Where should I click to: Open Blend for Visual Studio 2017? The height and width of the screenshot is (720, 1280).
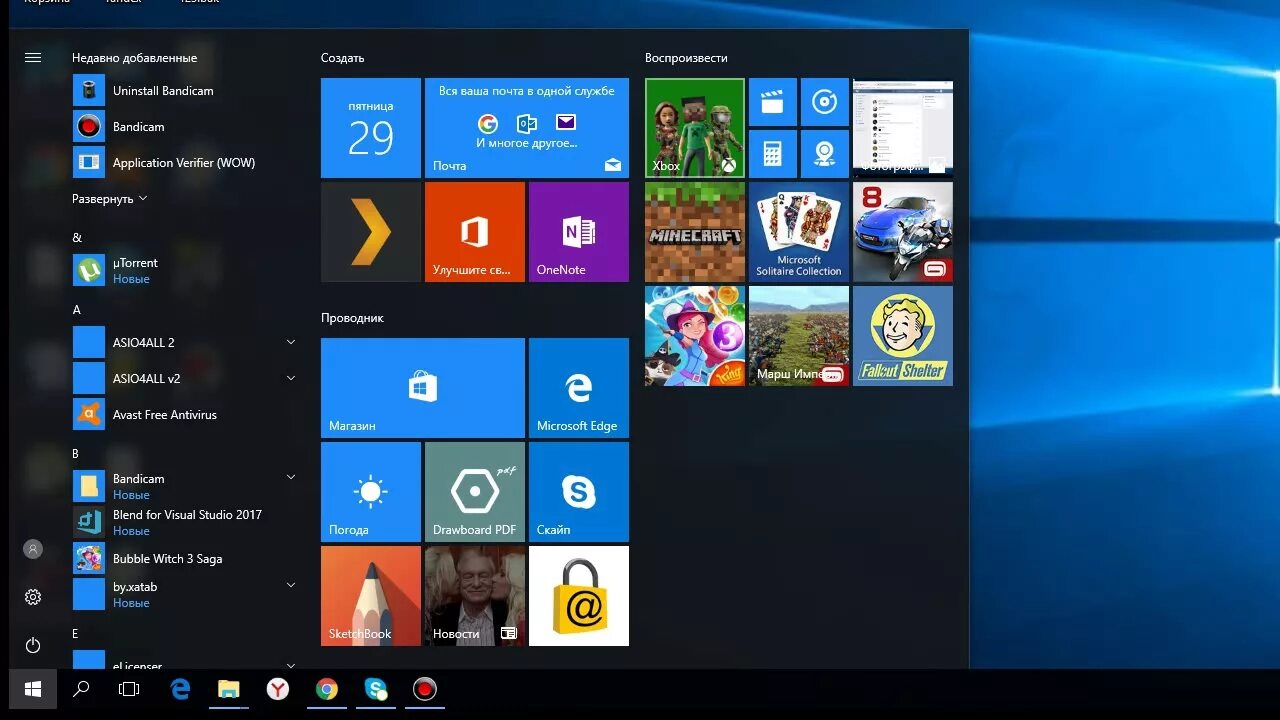pyautogui.click(x=186, y=522)
